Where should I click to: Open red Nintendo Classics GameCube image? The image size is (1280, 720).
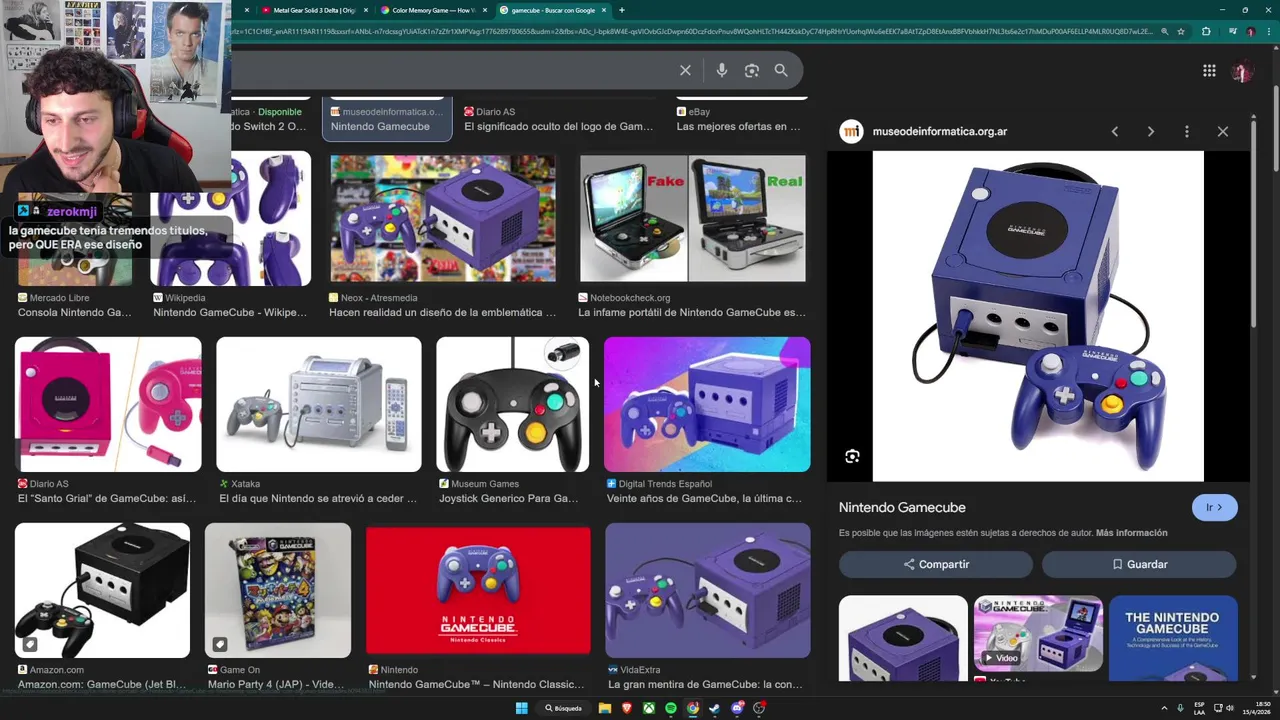tap(478, 590)
